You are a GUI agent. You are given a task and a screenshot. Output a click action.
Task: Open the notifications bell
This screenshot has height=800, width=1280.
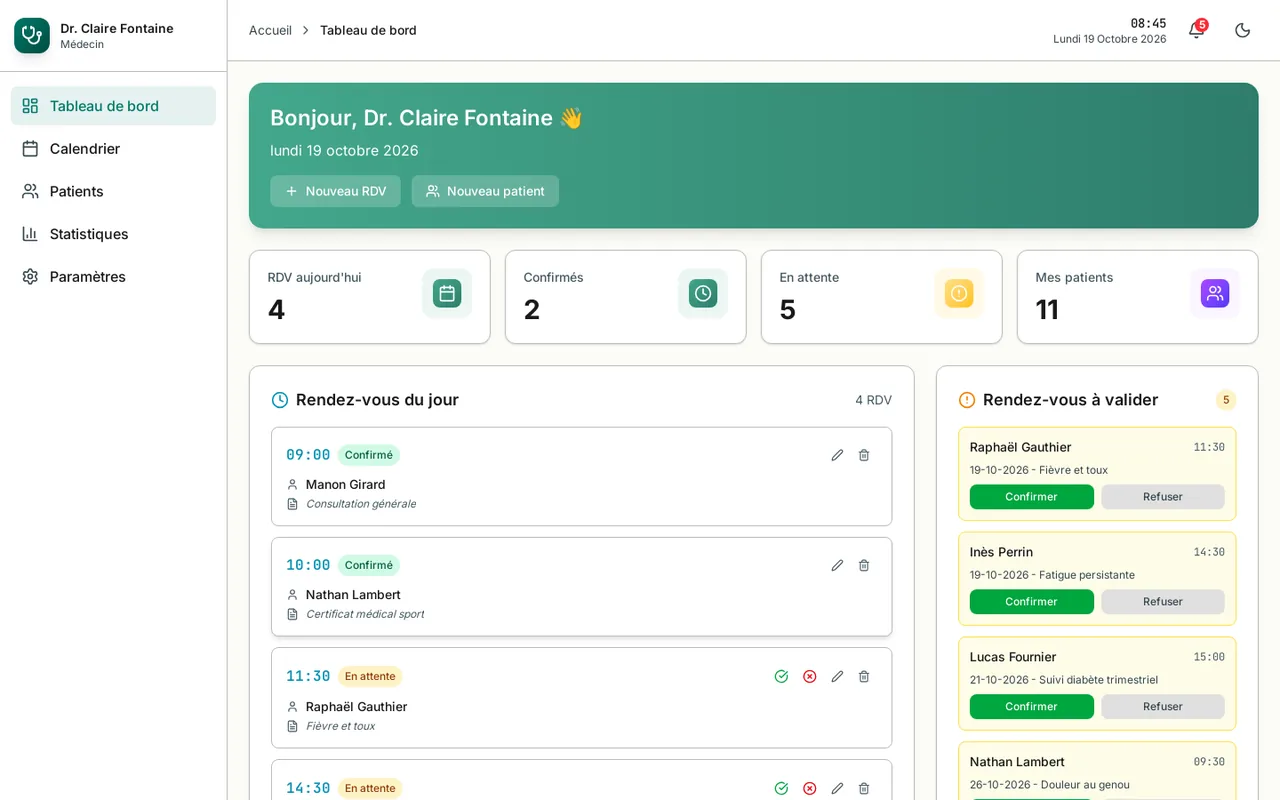coord(1196,30)
